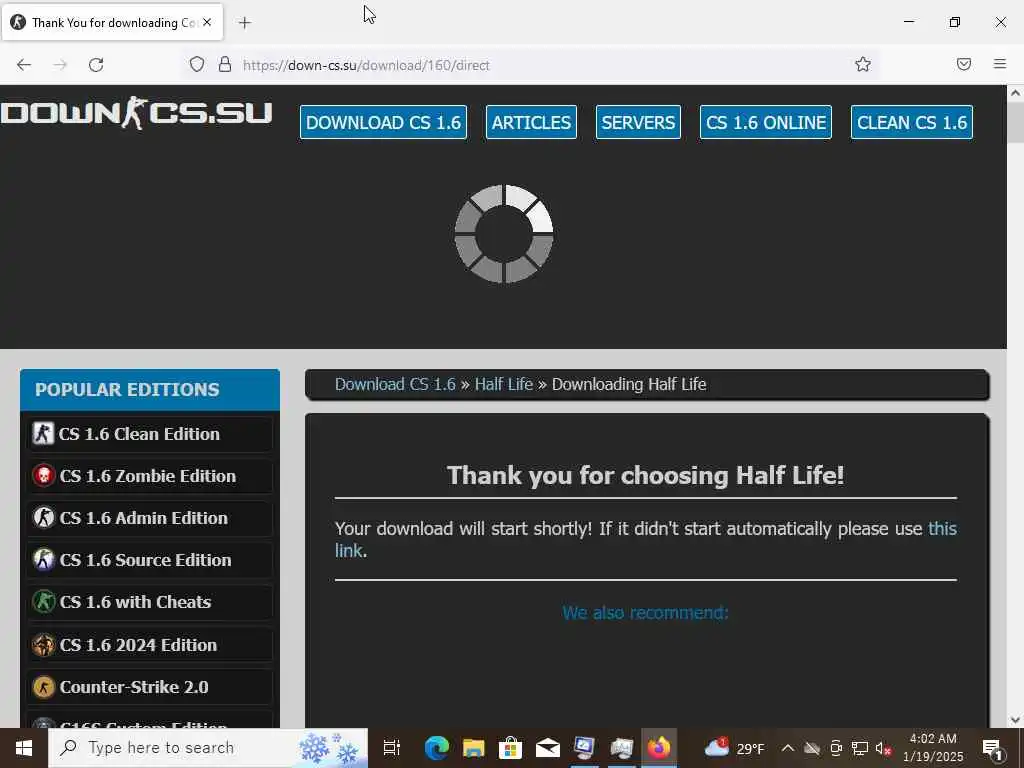Launch Microsoft Edge from the taskbar
Image resolution: width=1024 pixels, height=768 pixels.
436,748
